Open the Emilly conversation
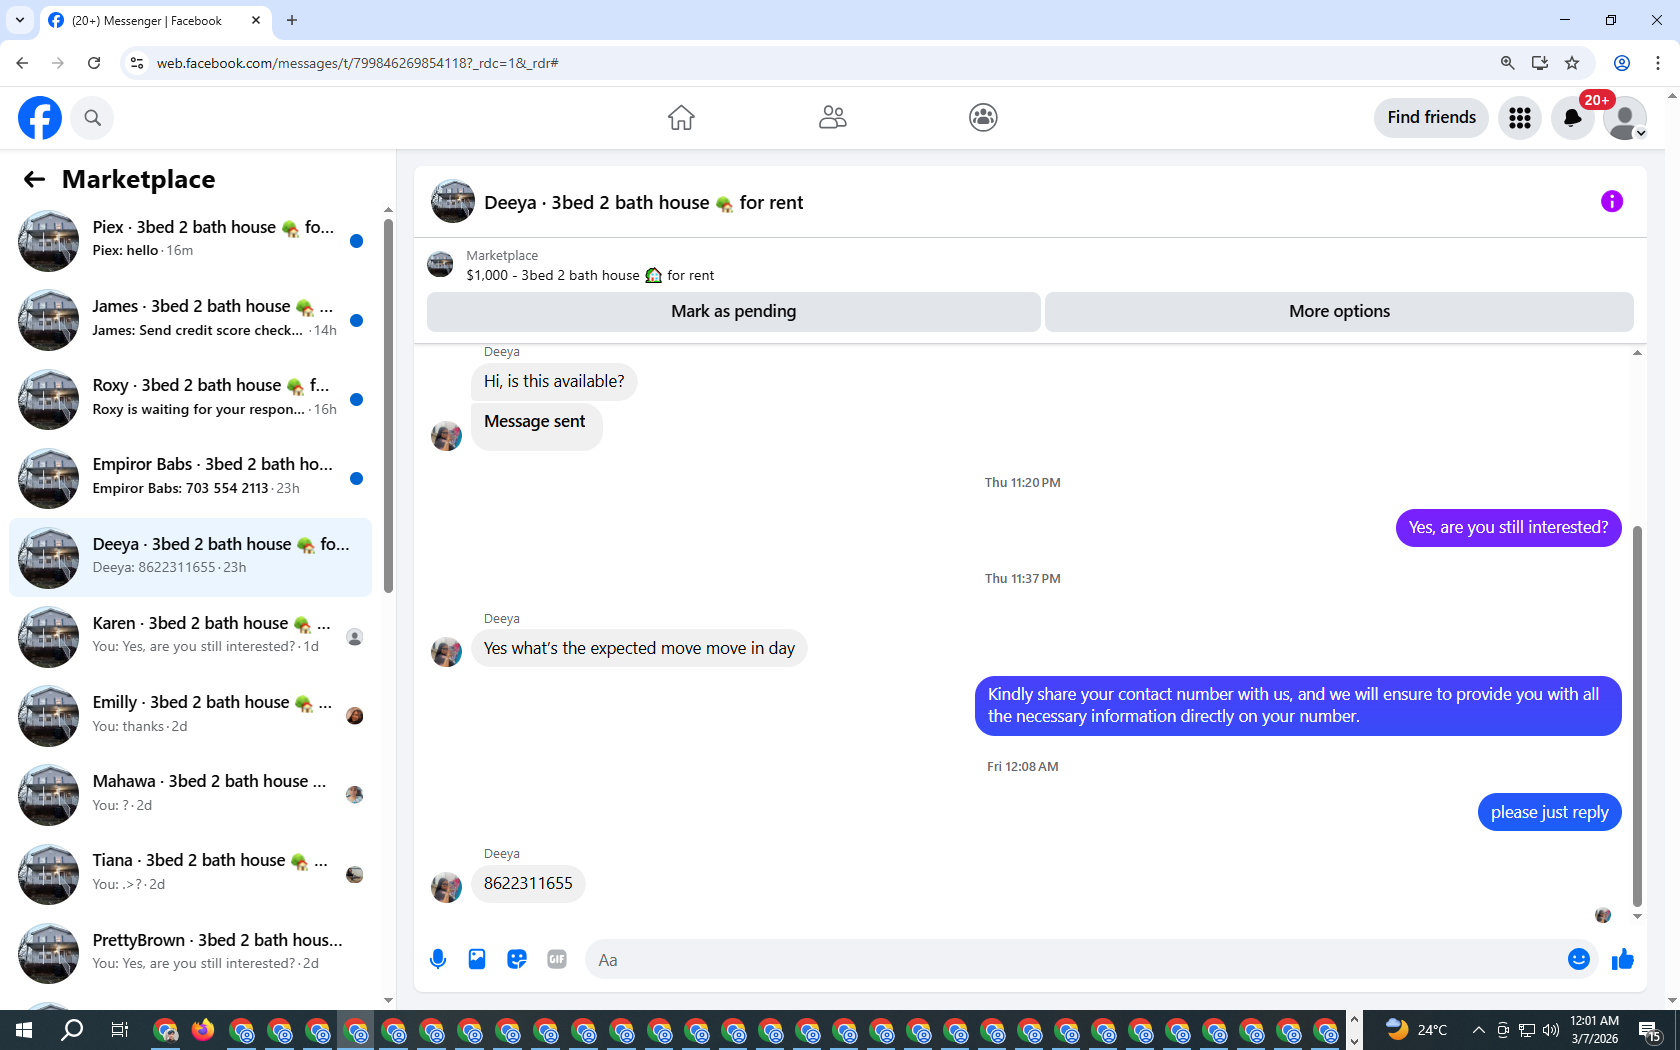This screenshot has height=1050, width=1680. (190, 716)
